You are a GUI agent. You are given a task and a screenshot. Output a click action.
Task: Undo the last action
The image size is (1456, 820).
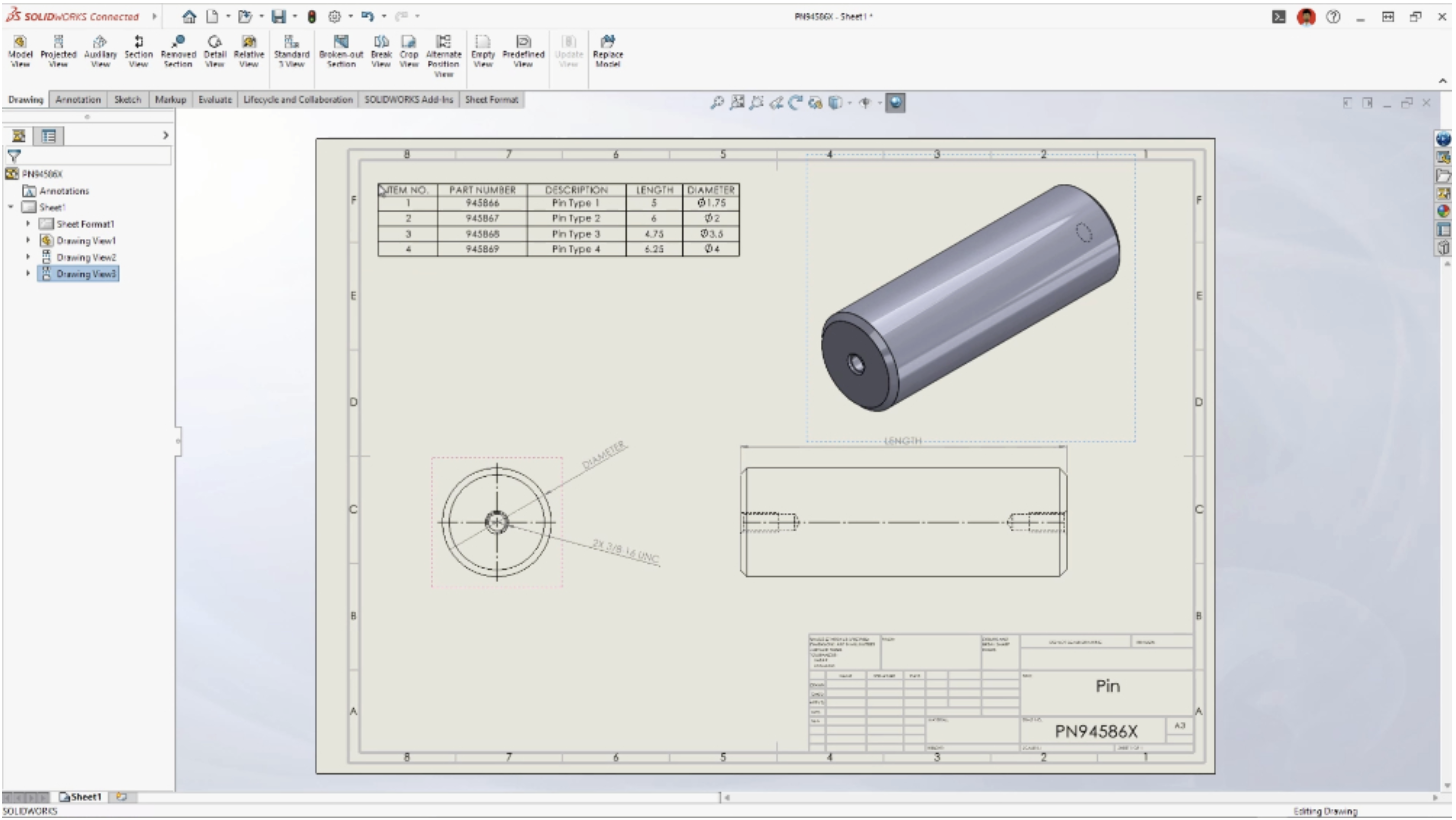point(369,17)
